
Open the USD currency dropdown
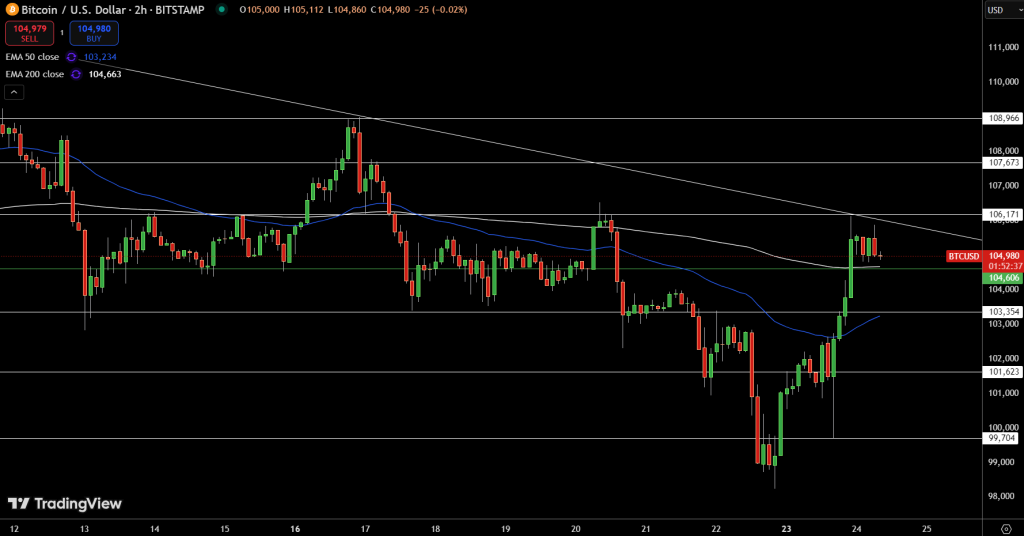point(1003,10)
